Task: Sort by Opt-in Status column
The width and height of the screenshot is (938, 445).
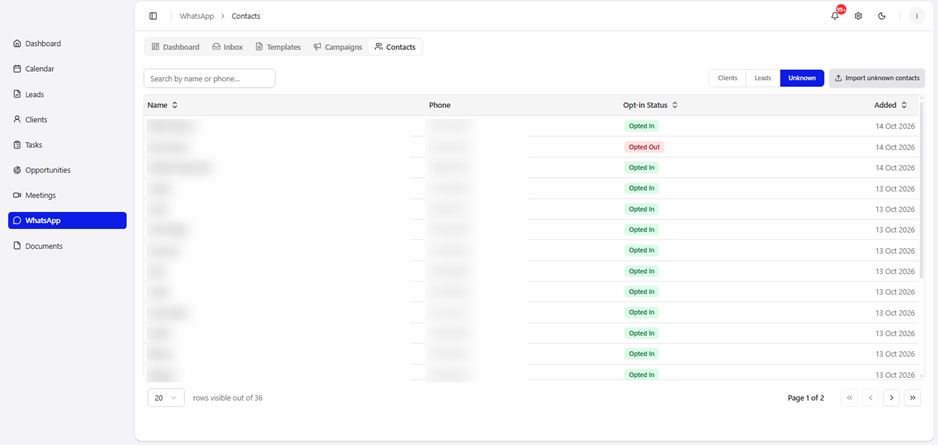Action: pyautogui.click(x=650, y=105)
